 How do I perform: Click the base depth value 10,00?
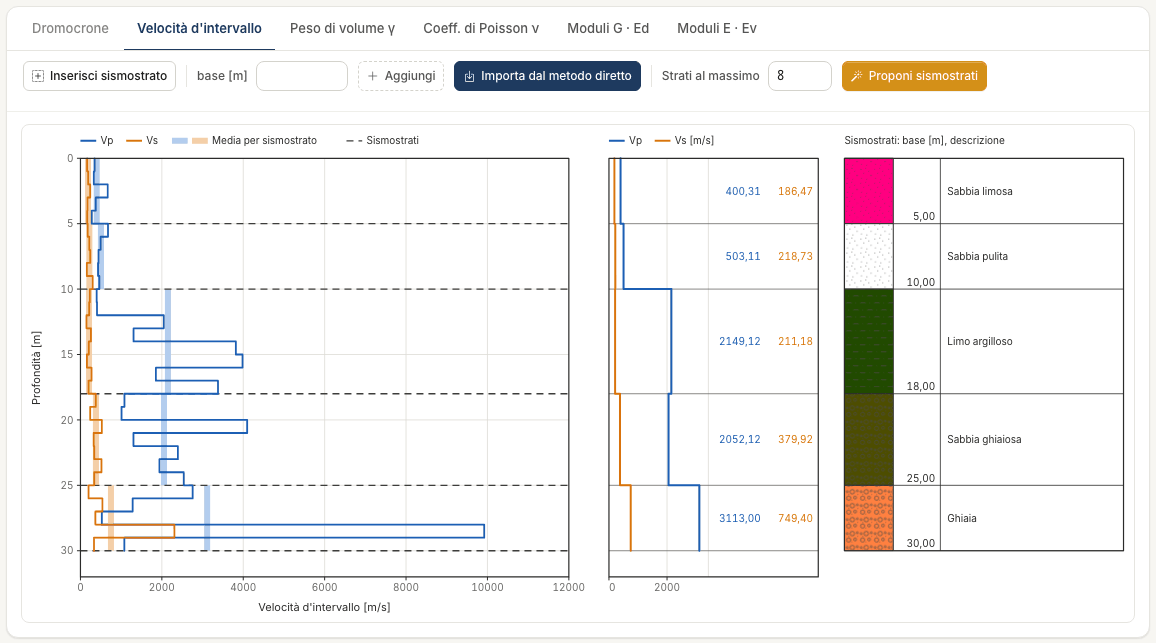point(921,282)
